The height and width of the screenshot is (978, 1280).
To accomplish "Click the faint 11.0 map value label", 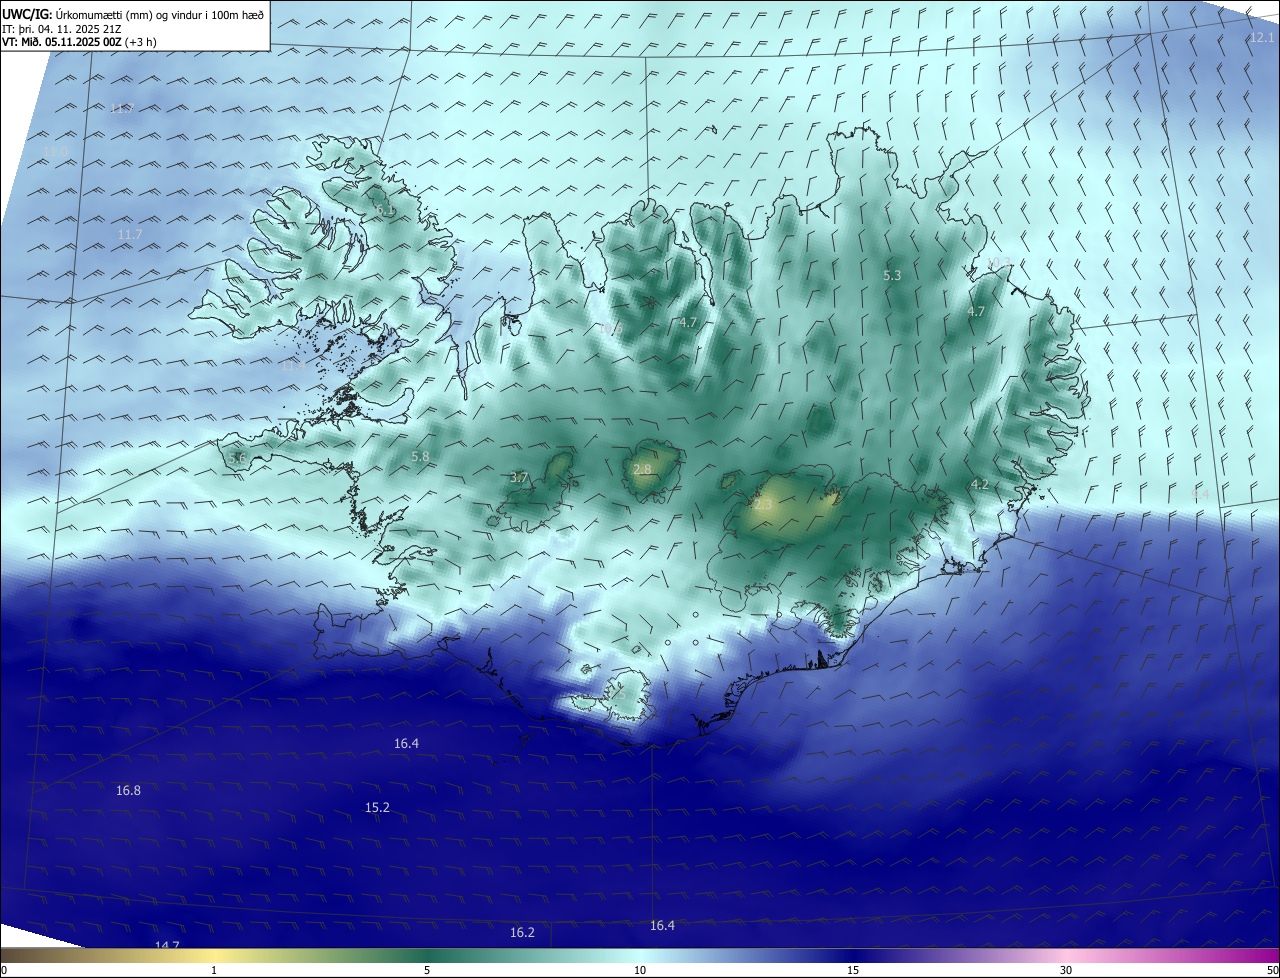I will (x=56, y=151).
